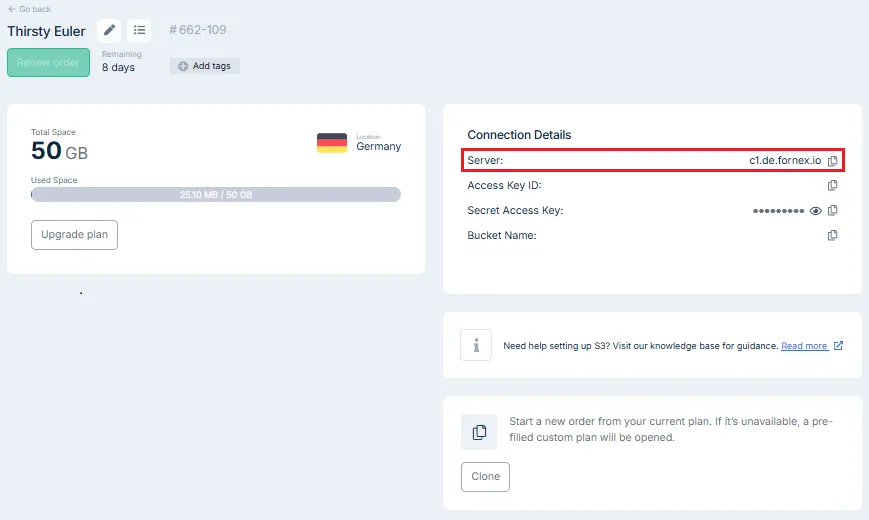
Task: Open the Read more knowledge base link
Action: [x=804, y=346]
